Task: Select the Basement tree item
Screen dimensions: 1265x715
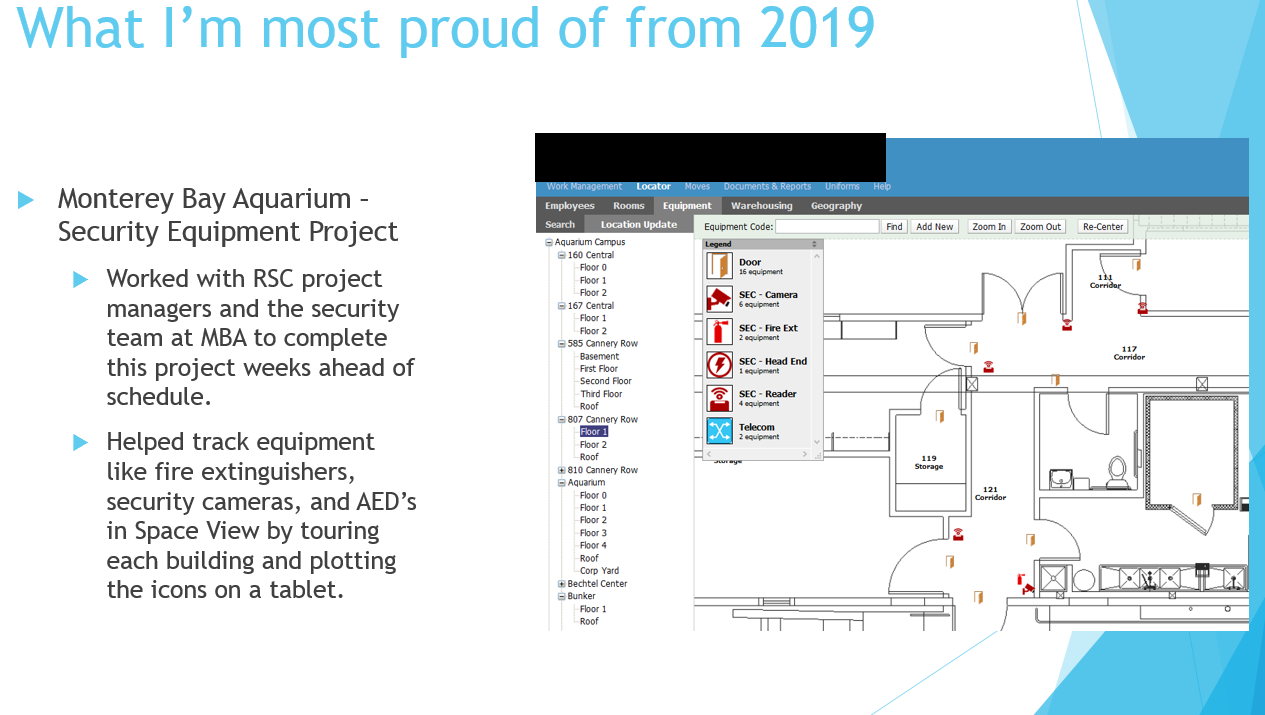Action: (x=600, y=356)
